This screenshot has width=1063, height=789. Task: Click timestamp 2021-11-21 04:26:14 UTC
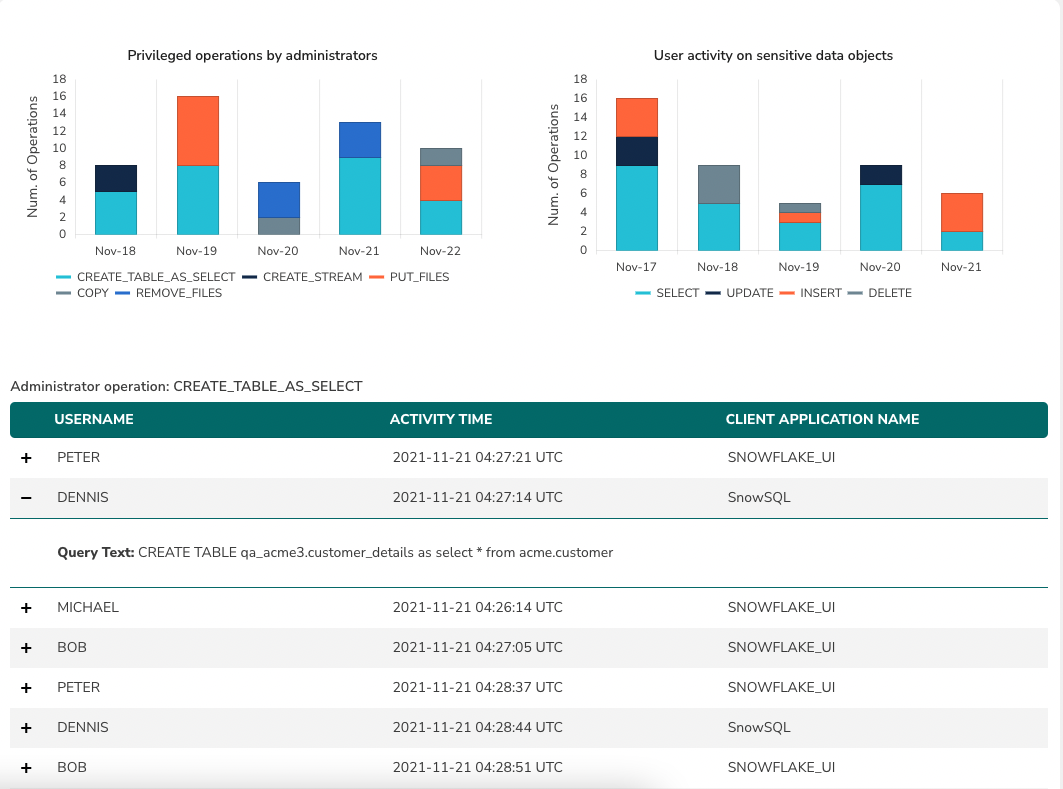[477, 607]
